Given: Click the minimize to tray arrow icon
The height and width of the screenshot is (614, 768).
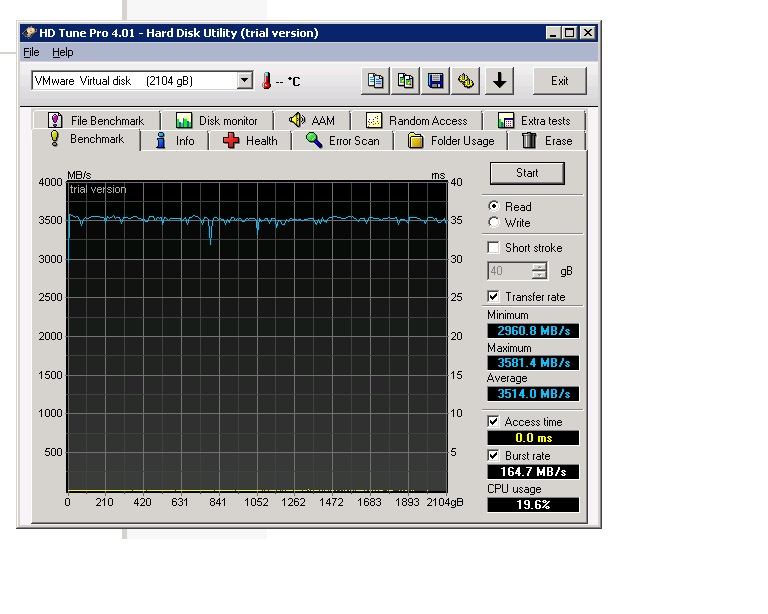Looking at the screenshot, I should coord(499,81).
